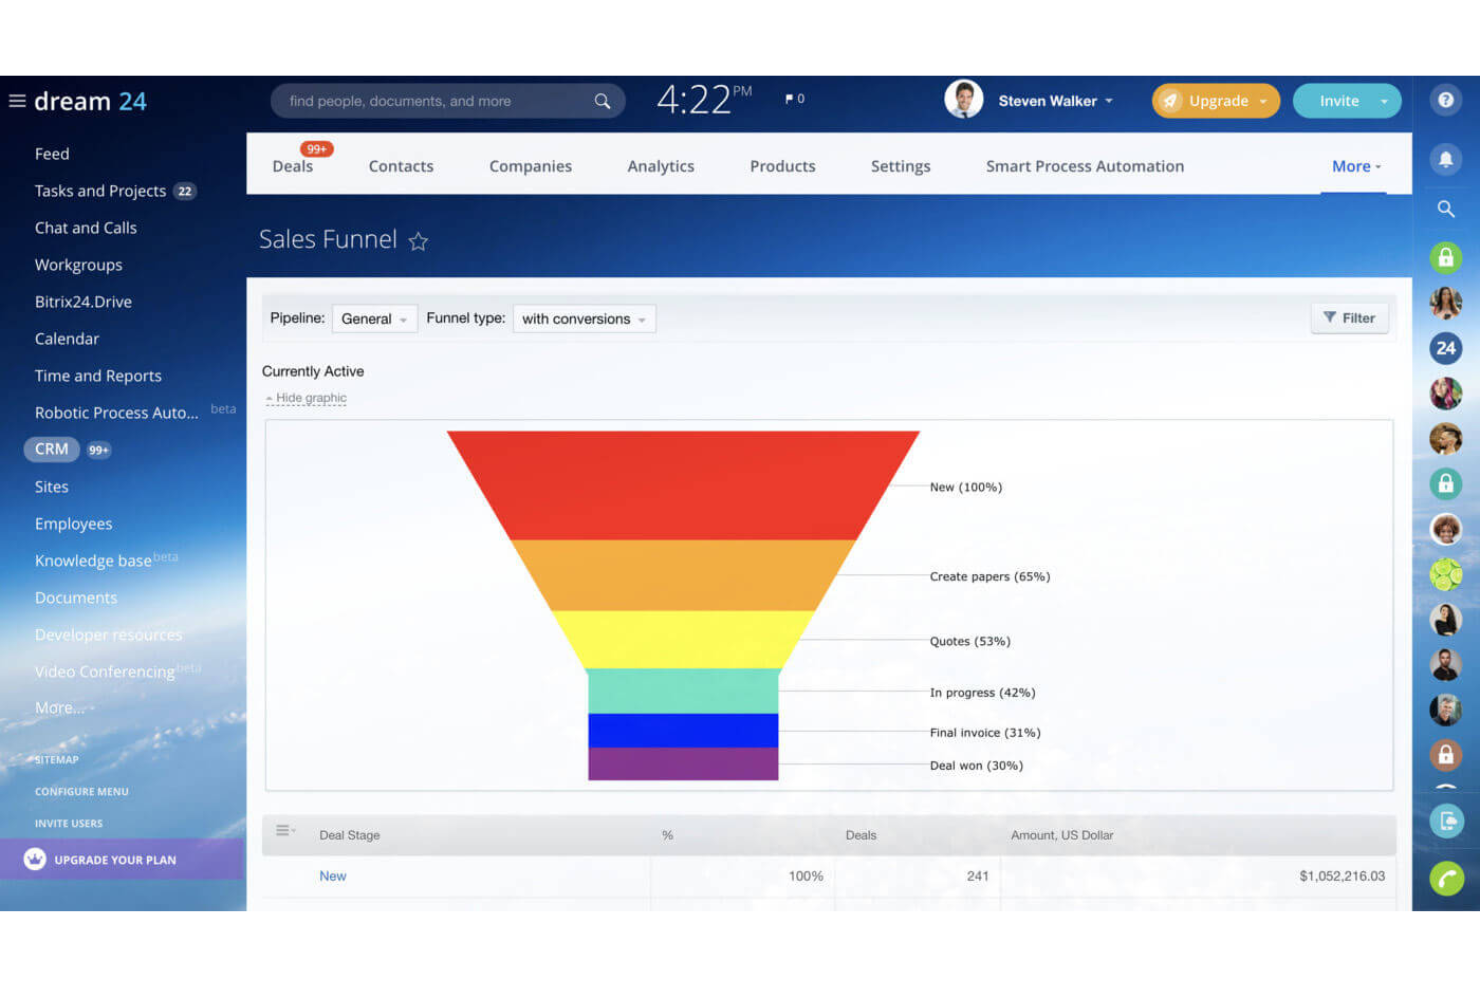The image size is (1480, 987).
Task: Open the More menu in the CRM navigation
Action: (1352, 166)
